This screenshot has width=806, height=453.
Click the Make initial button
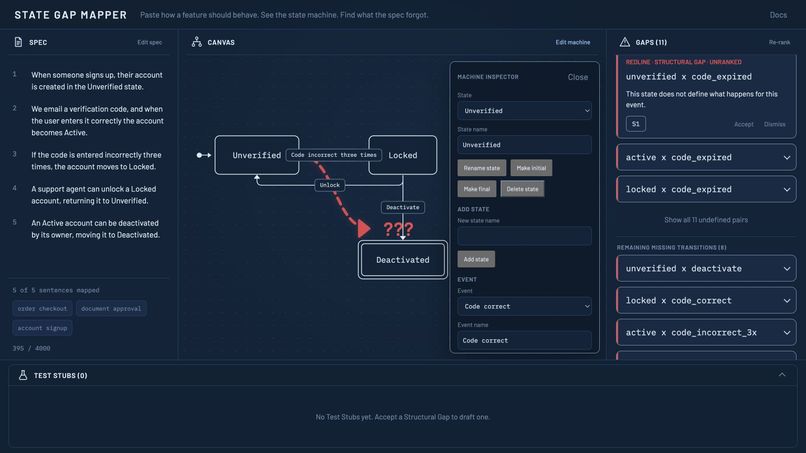click(531, 168)
